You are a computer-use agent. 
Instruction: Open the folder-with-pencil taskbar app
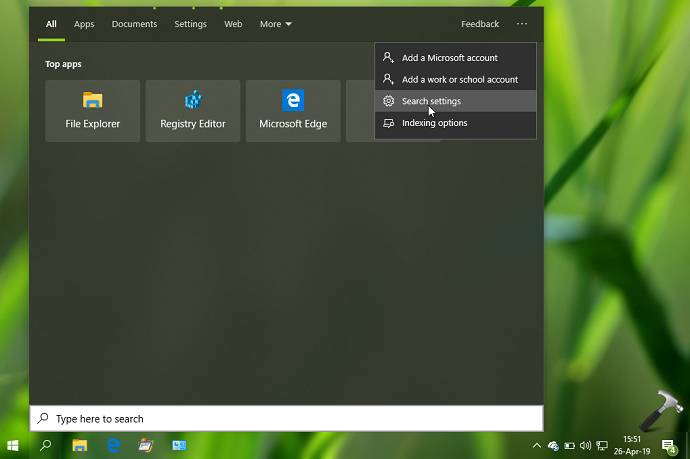click(146, 446)
